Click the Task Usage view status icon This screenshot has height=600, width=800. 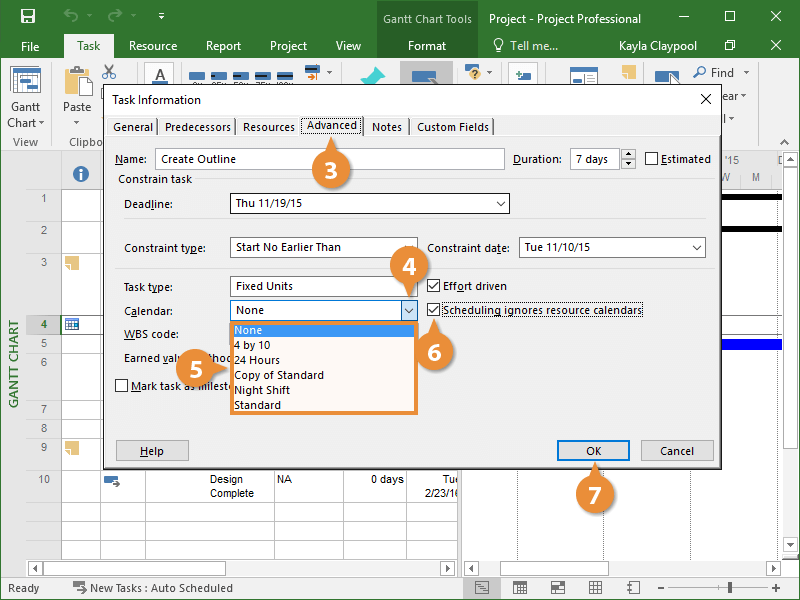(x=519, y=588)
